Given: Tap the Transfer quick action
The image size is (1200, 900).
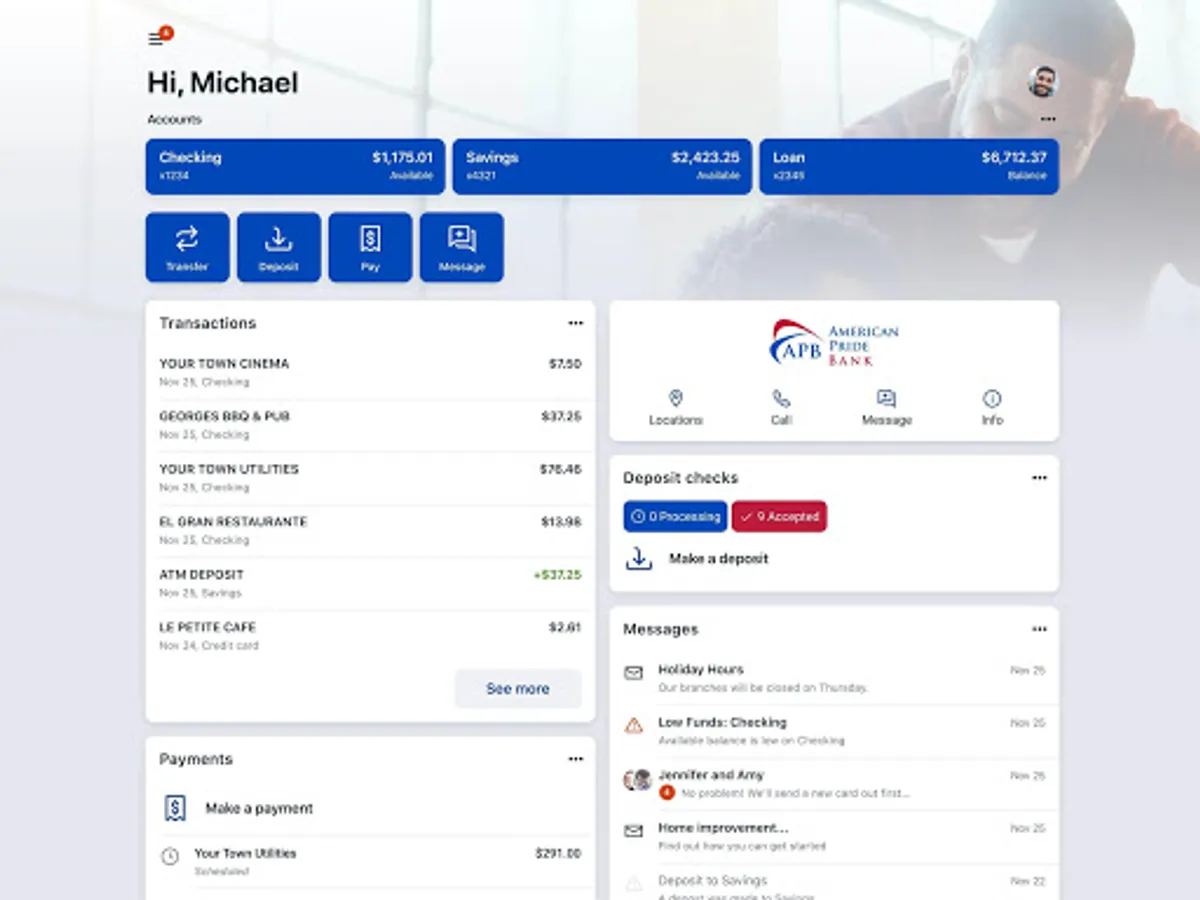Looking at the screenshot, I should 187,247.
